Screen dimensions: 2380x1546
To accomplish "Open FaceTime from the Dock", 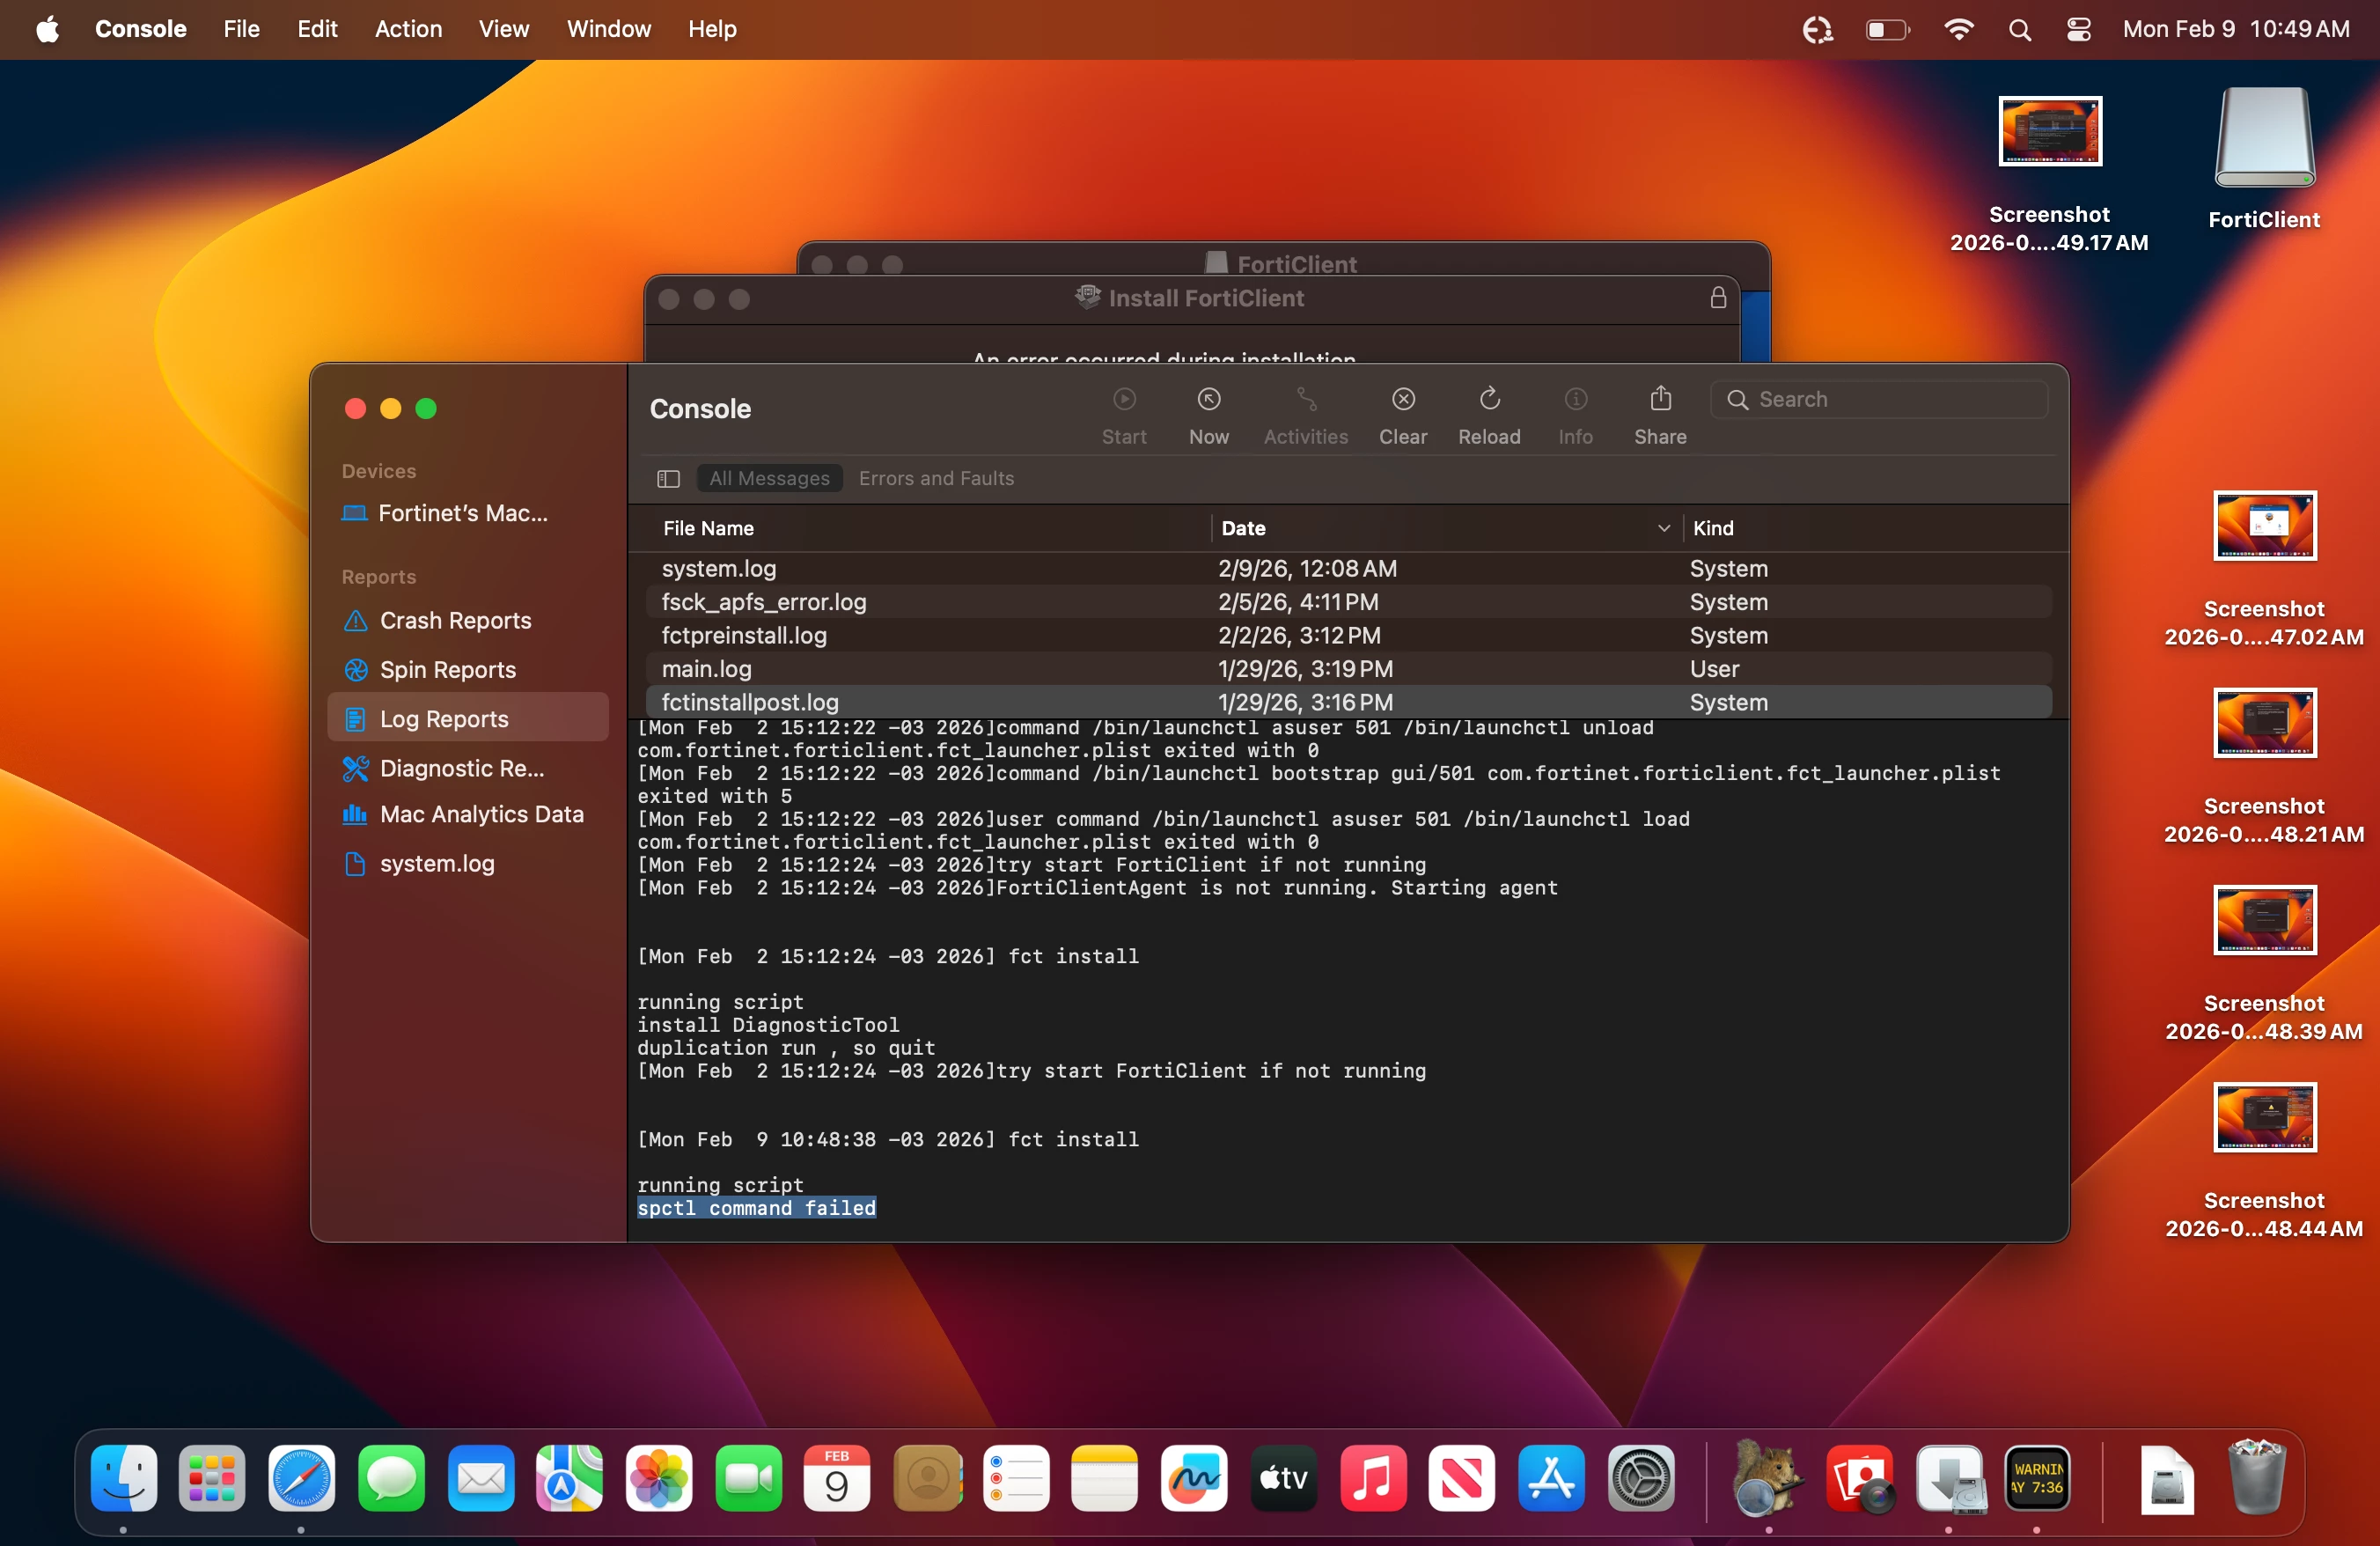I will 748,1478.
